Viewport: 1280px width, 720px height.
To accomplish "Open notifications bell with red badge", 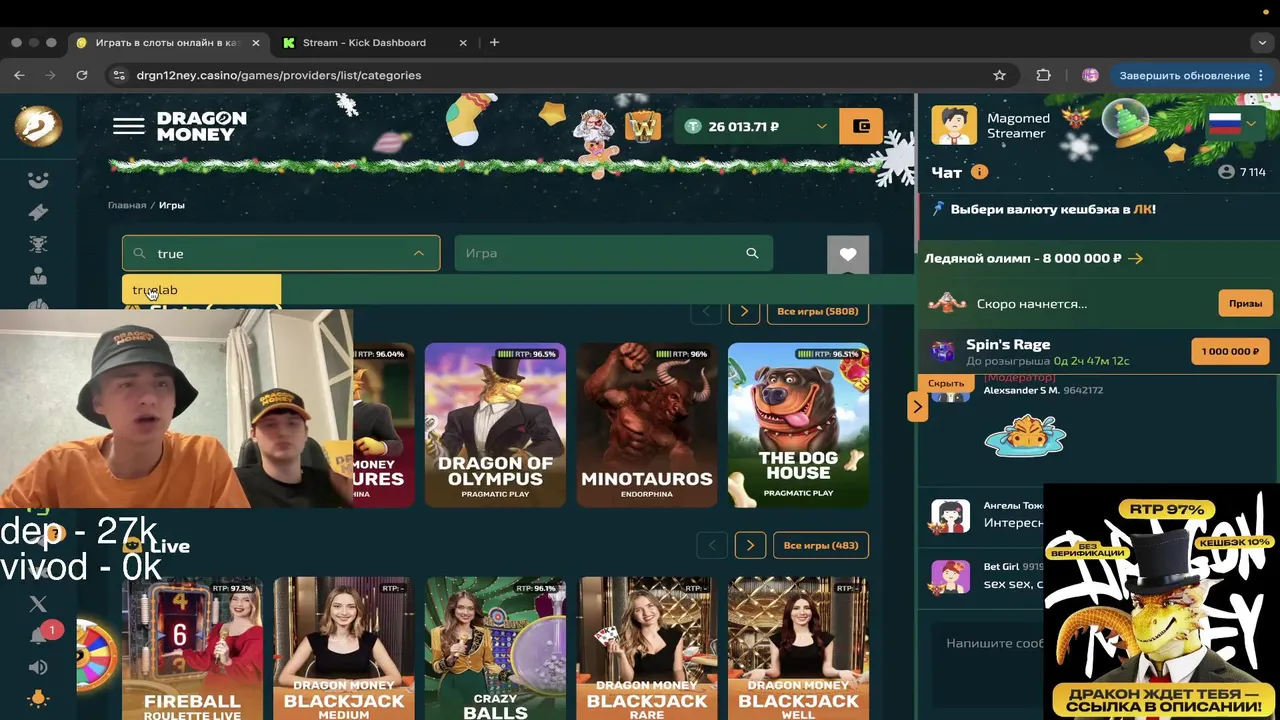I will coord(40,635).
